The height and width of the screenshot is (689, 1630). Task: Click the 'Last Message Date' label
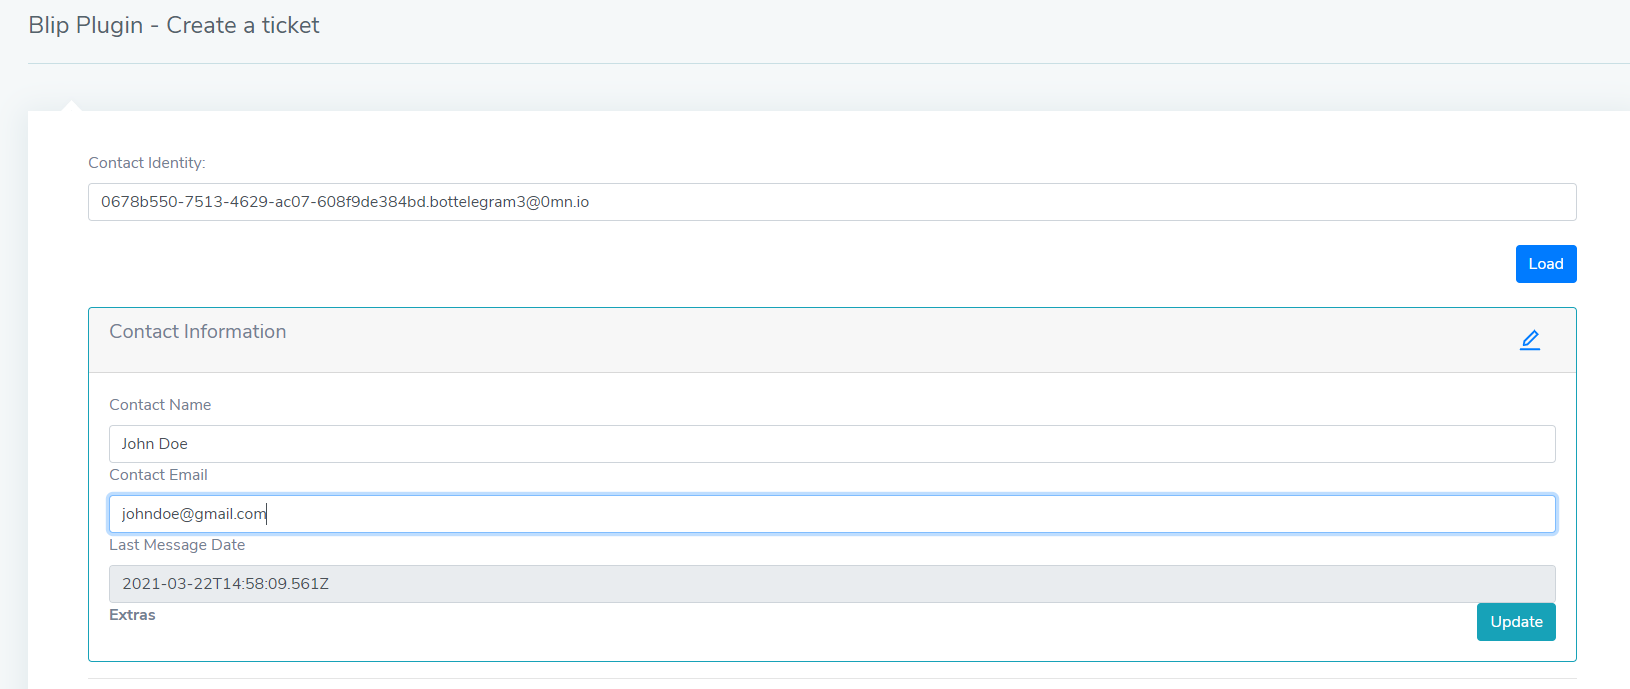coord(177,545)
